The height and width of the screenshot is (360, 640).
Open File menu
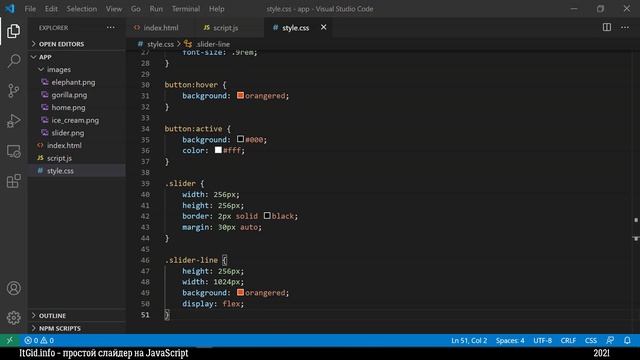(30, 9)
